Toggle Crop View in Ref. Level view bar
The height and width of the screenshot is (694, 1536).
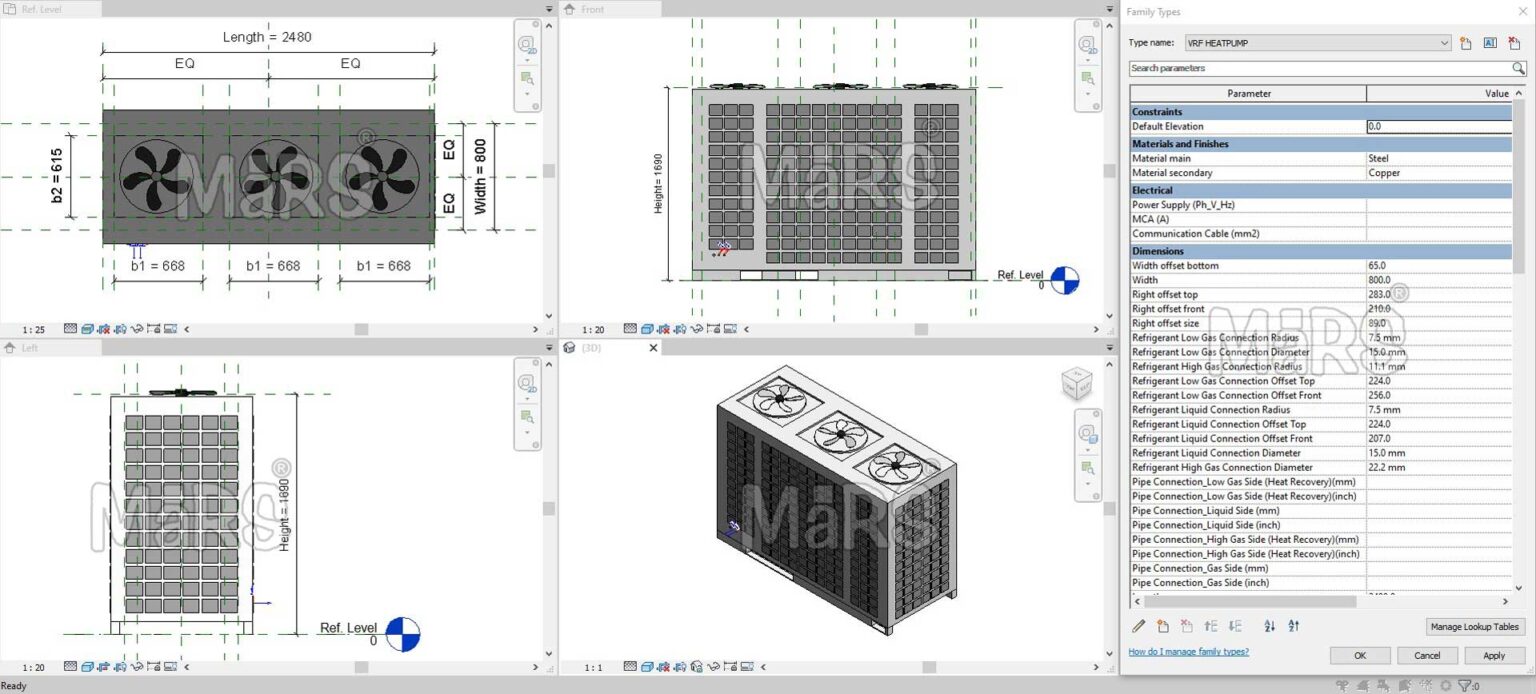click(x=103, y=328)
